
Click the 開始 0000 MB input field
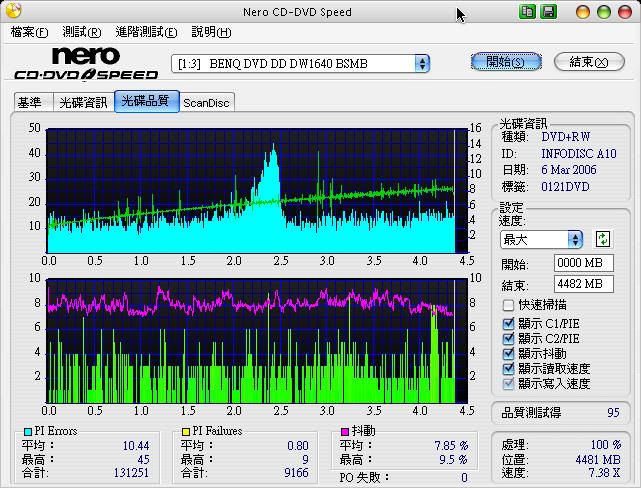click(584, 263)
